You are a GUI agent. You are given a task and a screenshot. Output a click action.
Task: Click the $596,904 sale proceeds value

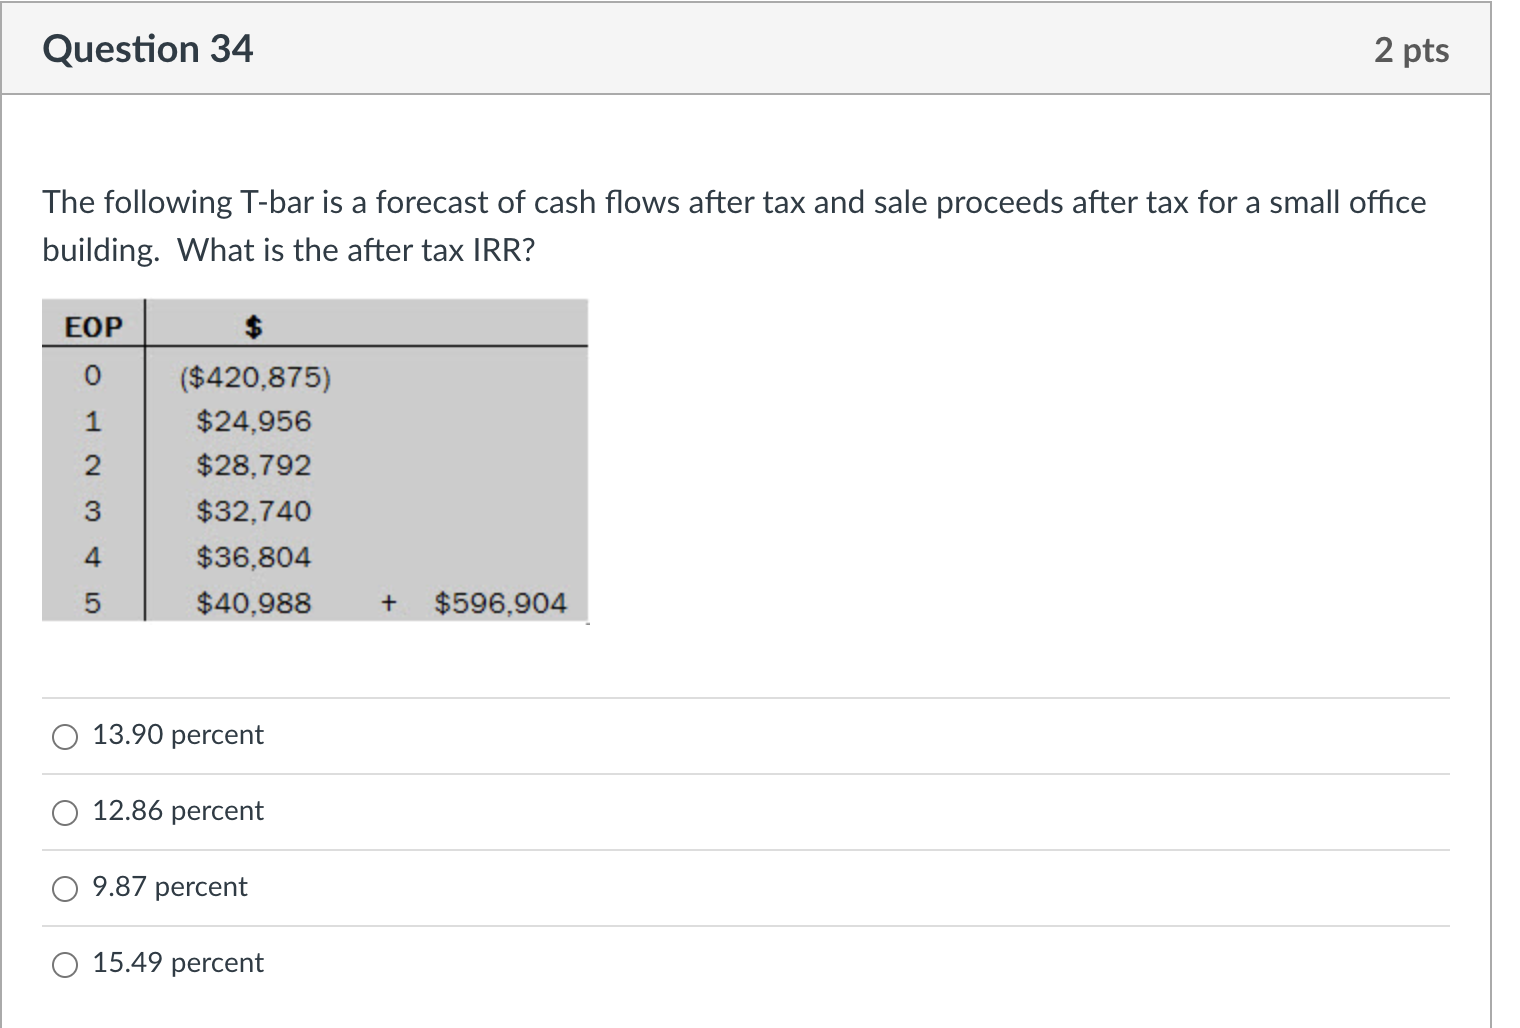501,604
